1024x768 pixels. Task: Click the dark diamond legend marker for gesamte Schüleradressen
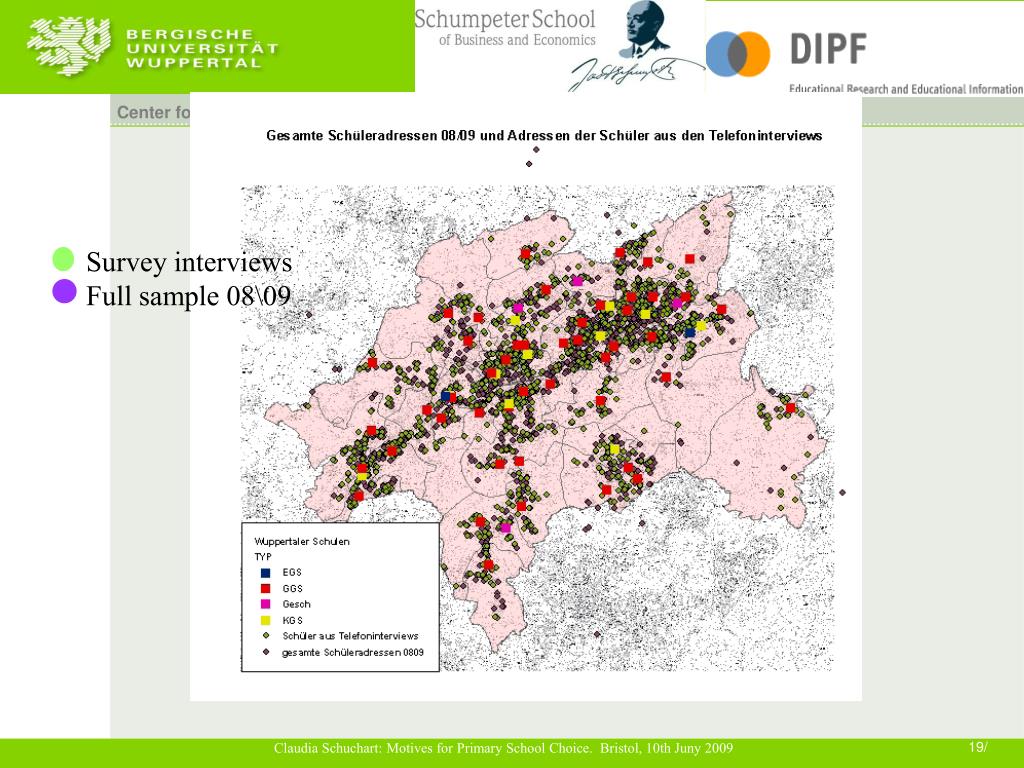(266, 652)
